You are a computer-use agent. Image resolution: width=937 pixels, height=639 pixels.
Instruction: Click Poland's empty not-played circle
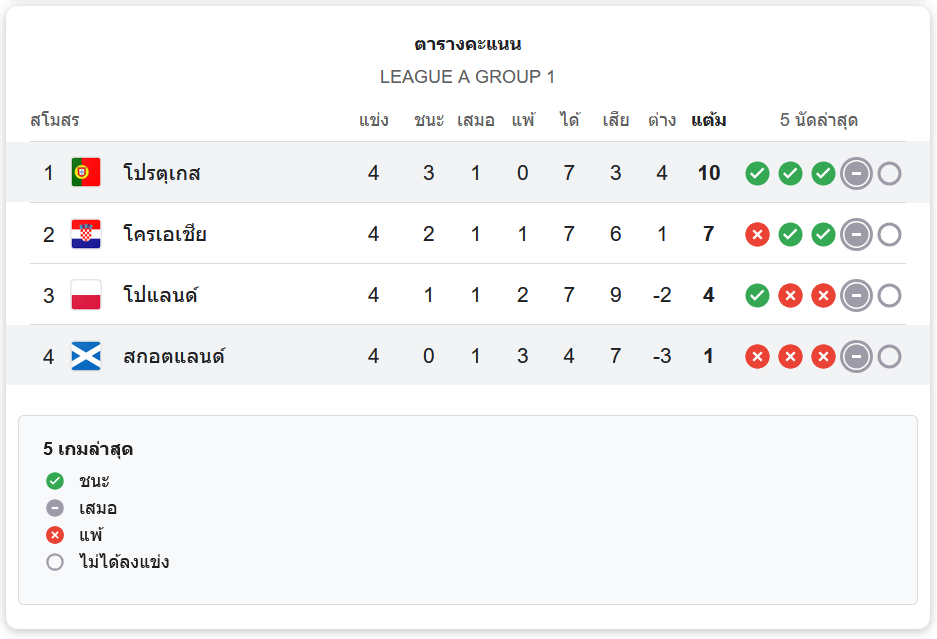pyautogui.click(x=889, y=296)
